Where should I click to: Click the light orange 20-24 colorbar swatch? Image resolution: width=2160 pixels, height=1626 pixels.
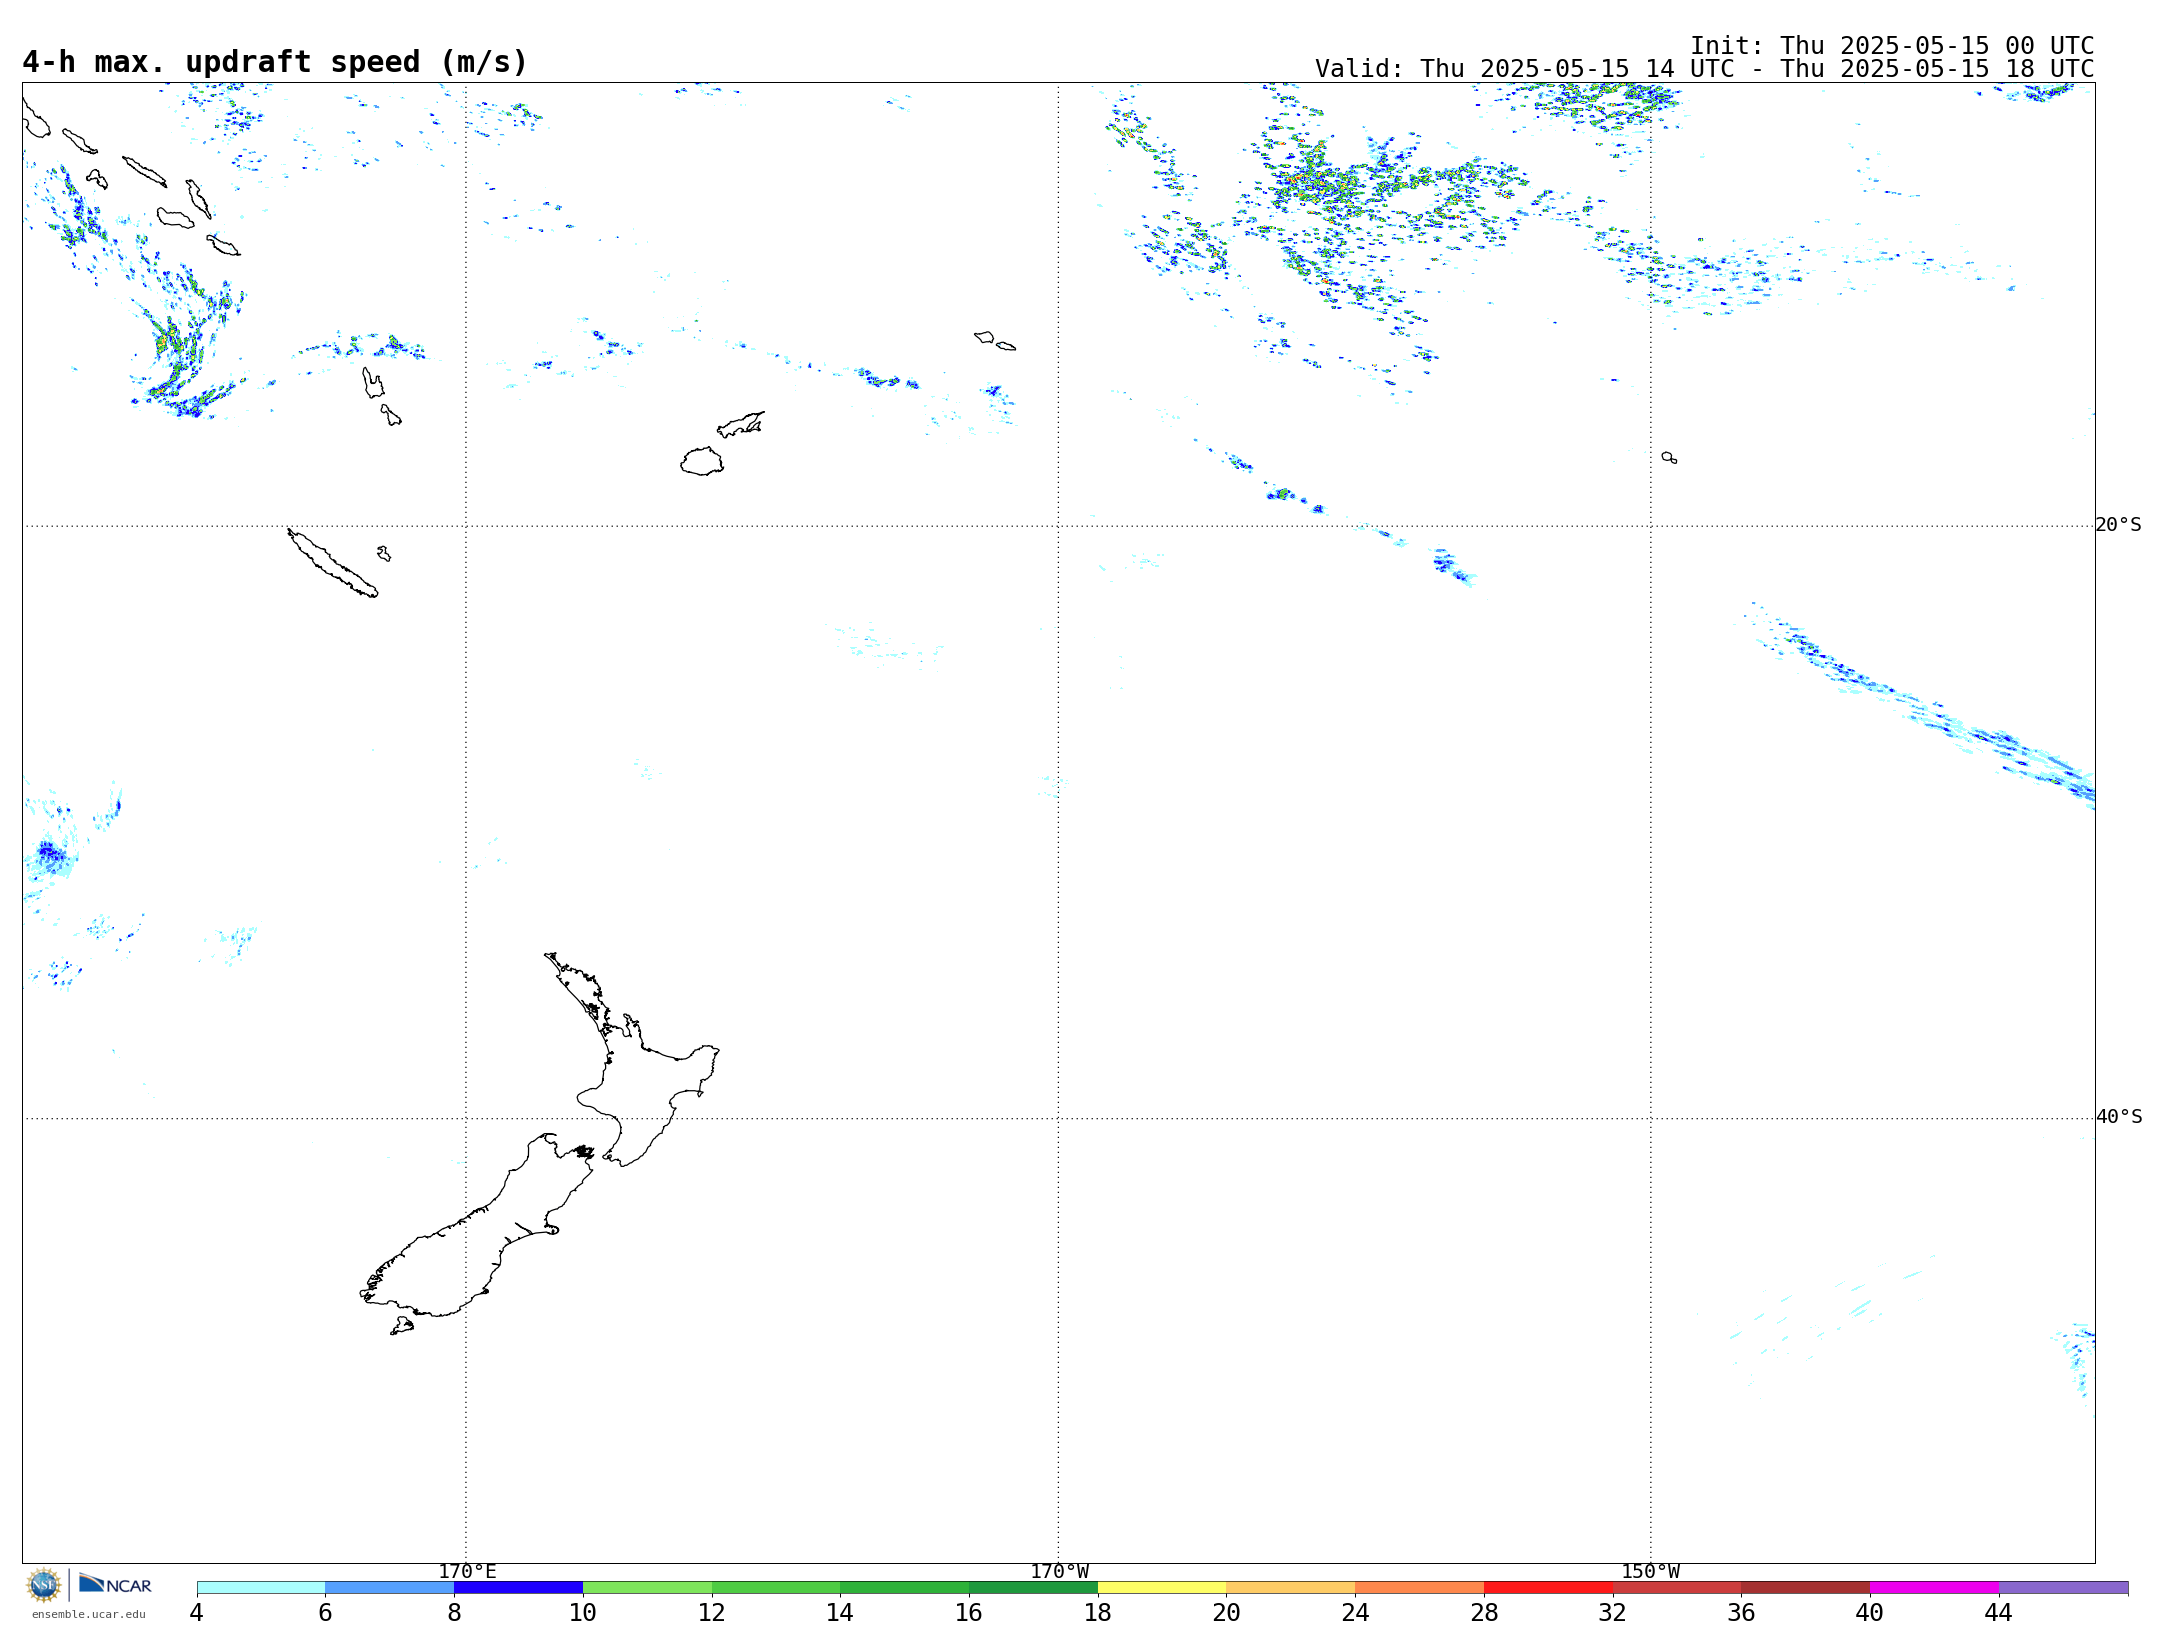click(1291, 1587)
